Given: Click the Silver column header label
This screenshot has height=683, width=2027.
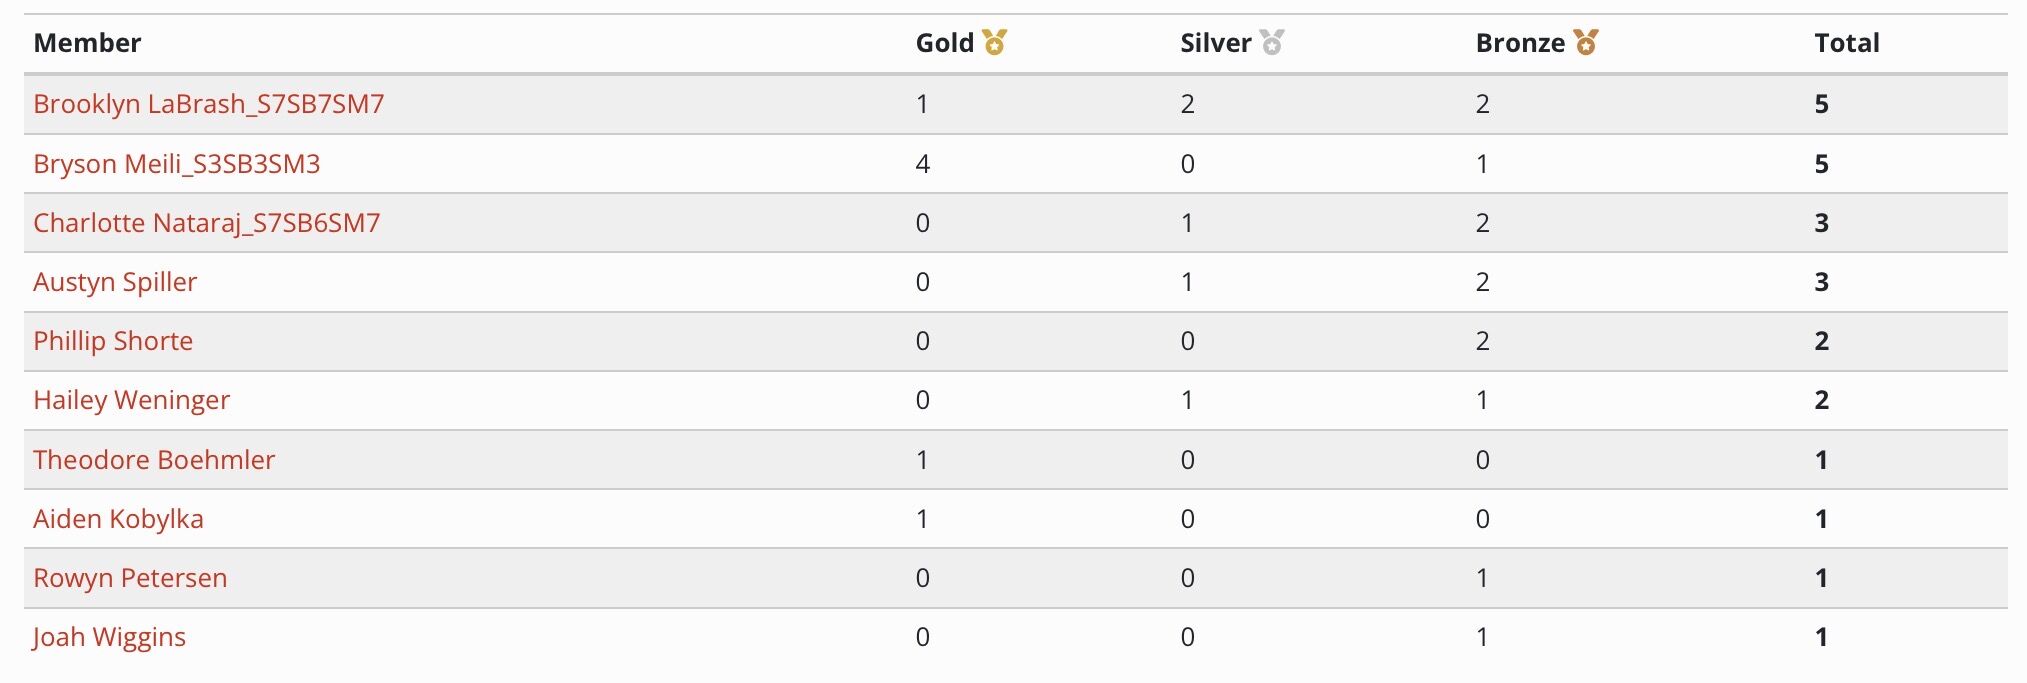Looking at the screenshot, I should tap(1216, 43).
